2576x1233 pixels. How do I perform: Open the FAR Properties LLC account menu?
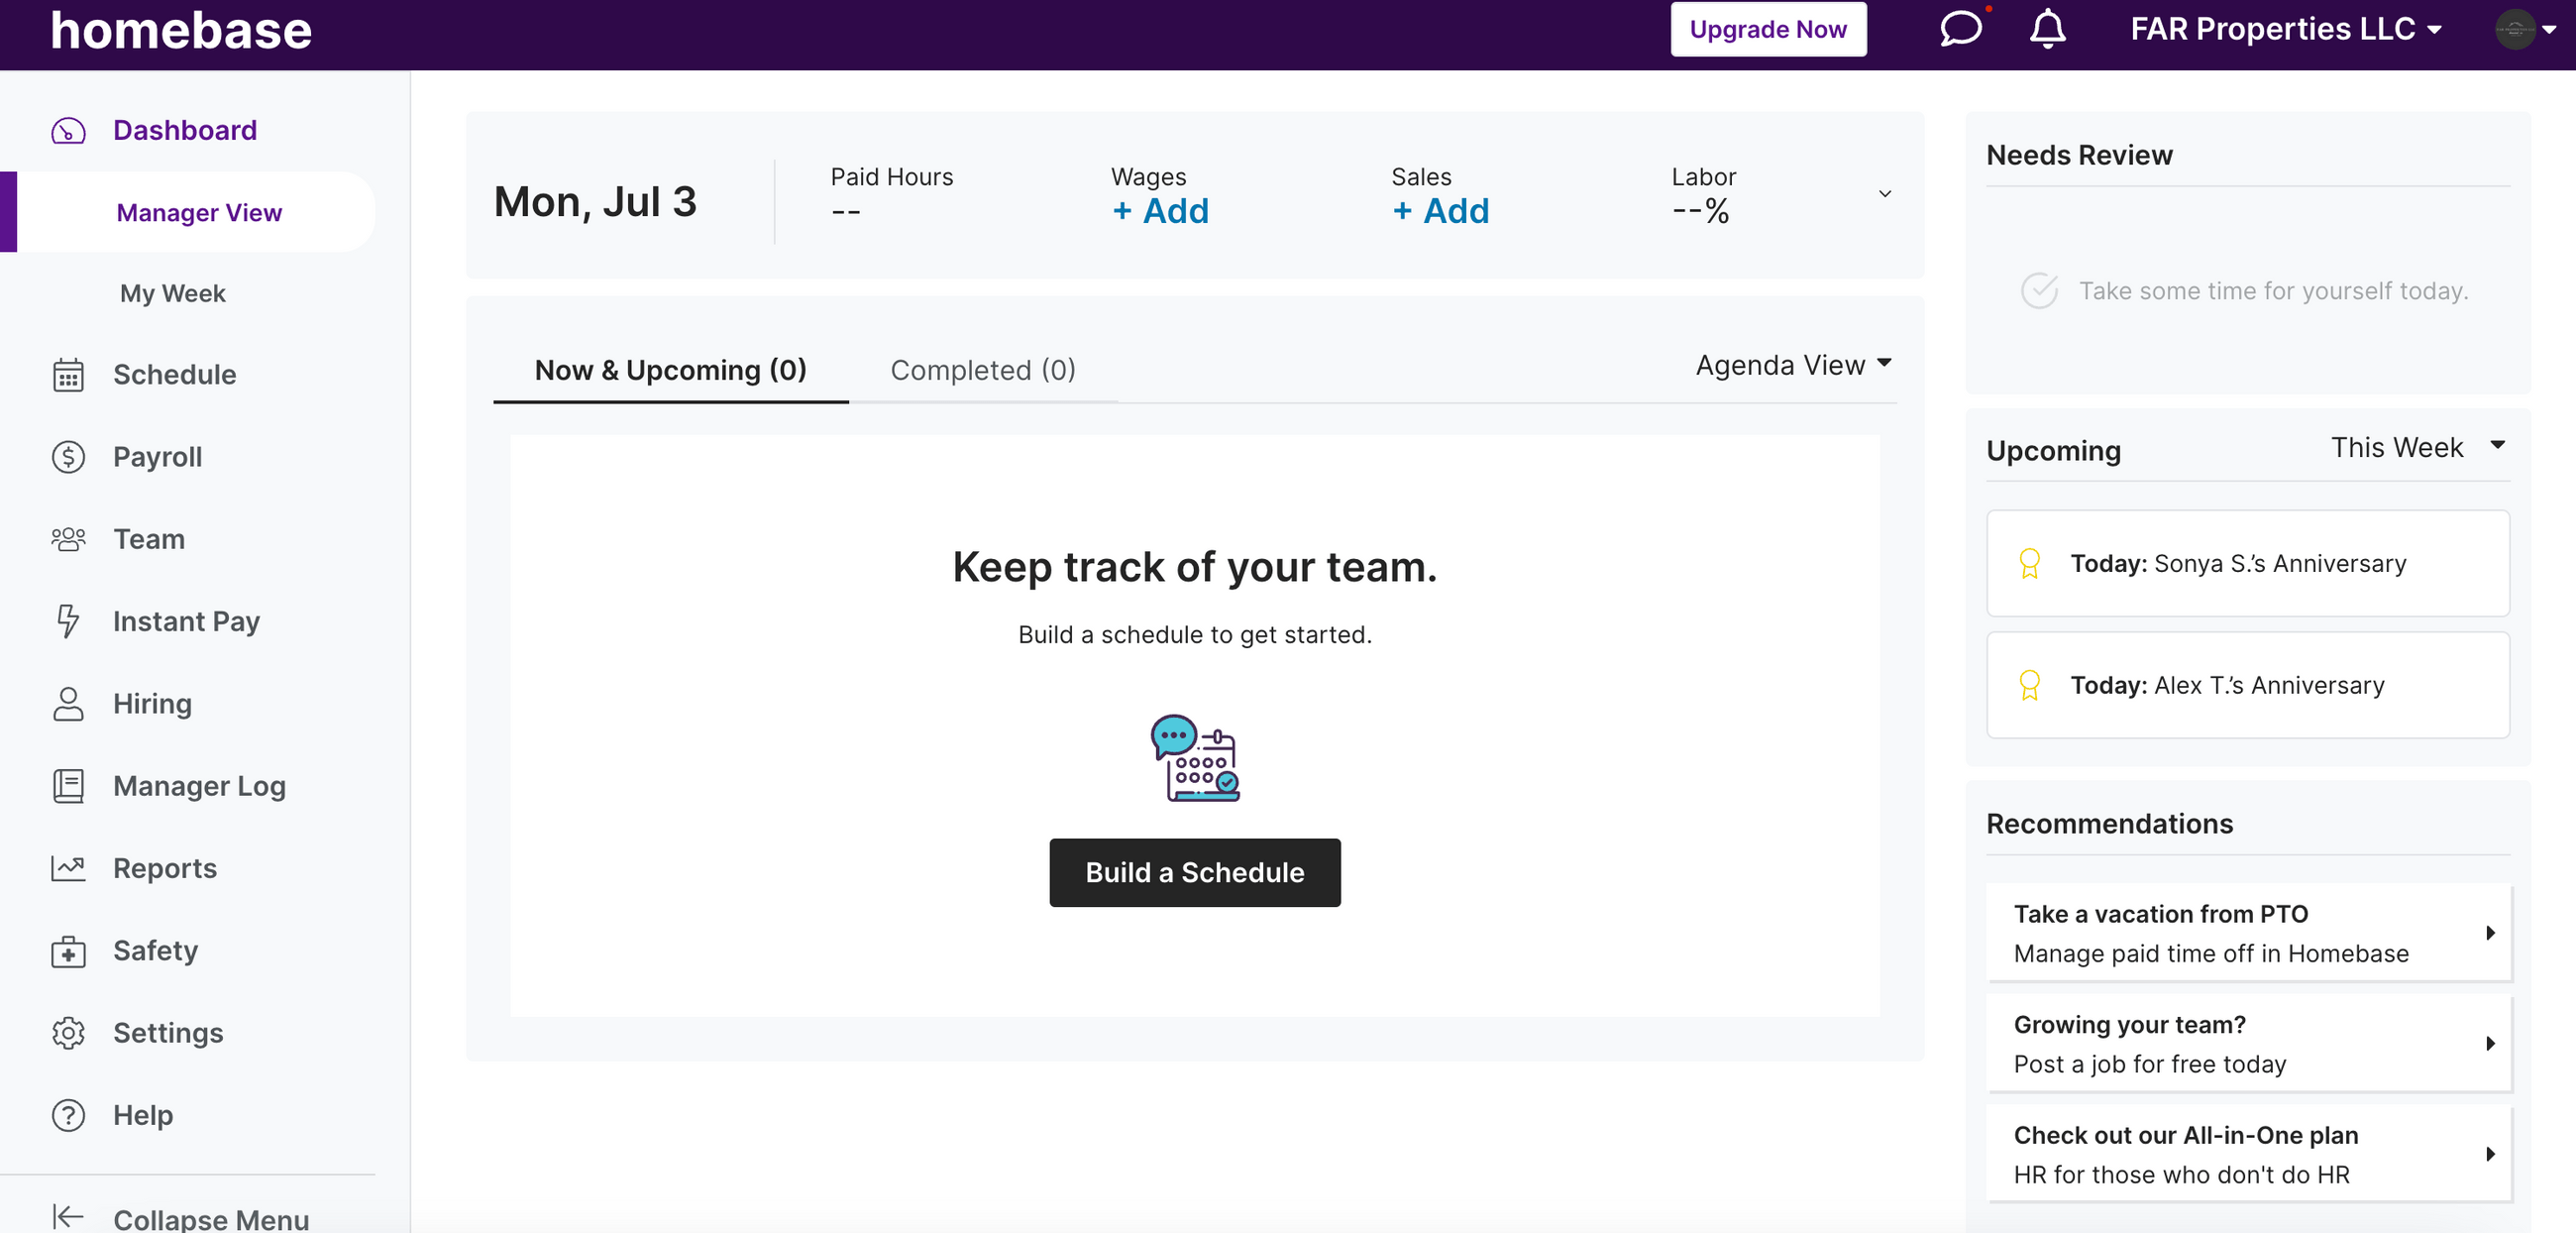tap(2286, 29)
